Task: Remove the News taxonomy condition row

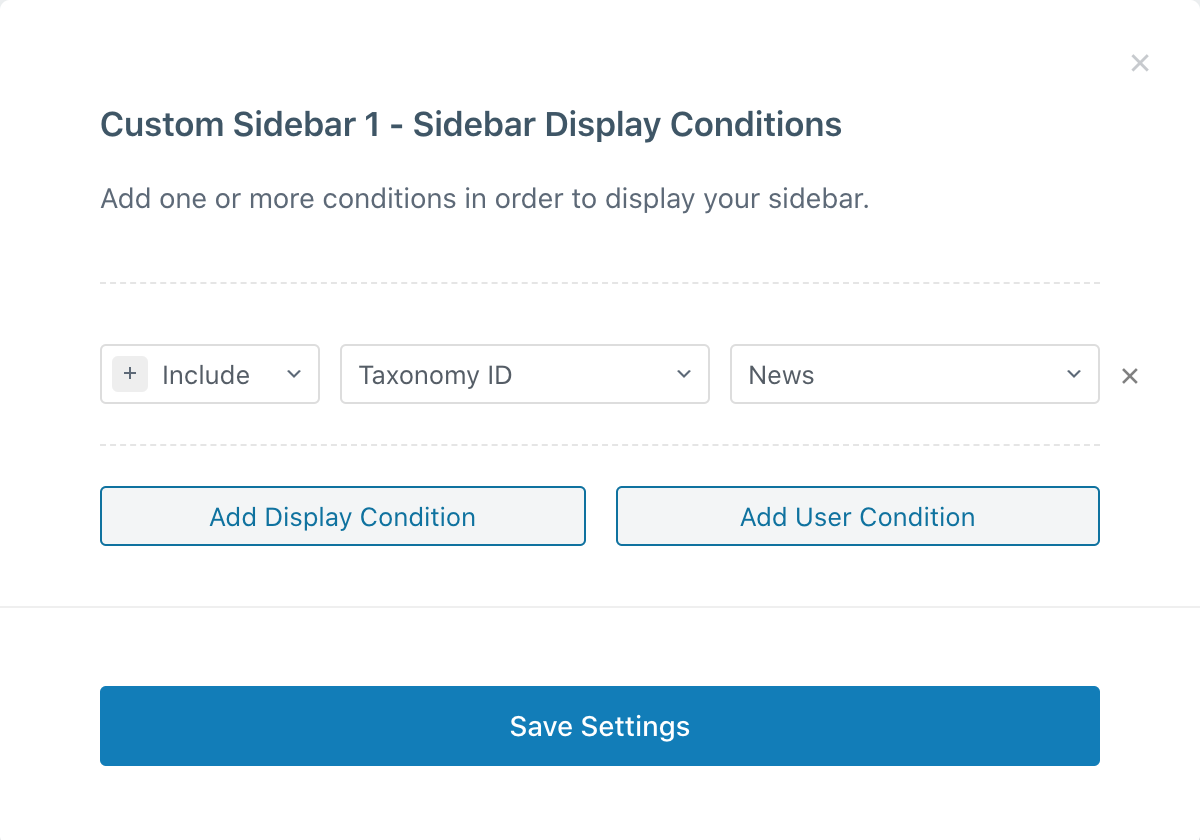Action: 1130,376
